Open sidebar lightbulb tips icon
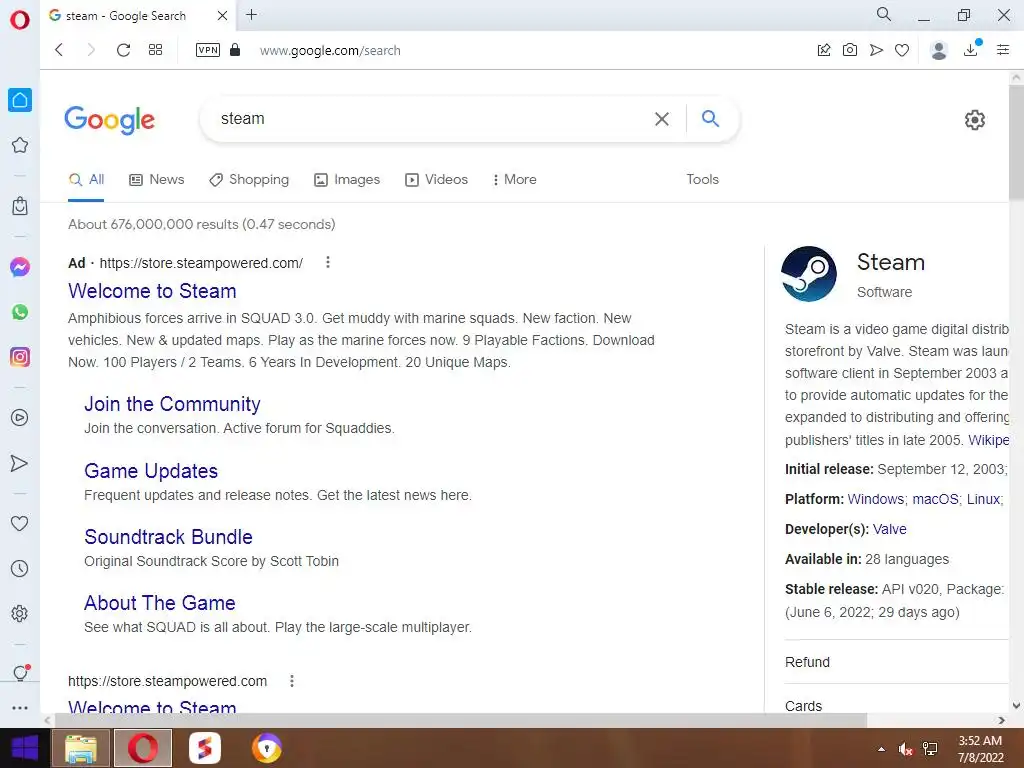The image size is (1024, 768). 20,673
